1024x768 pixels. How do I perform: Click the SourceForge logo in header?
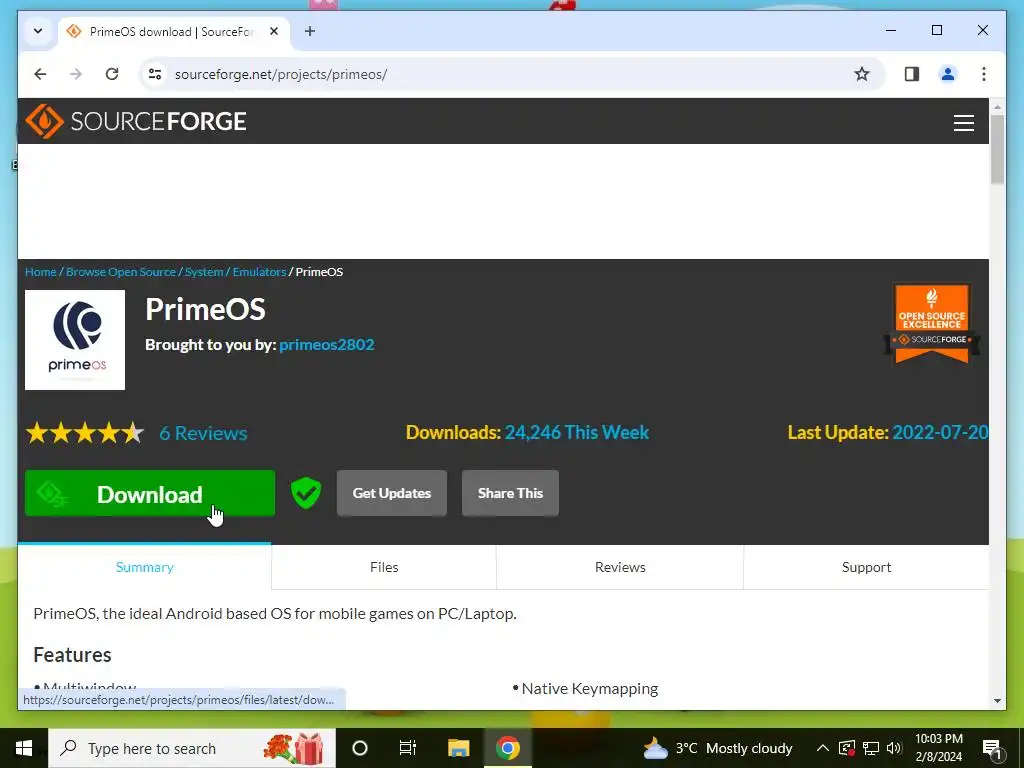(136, 121)
